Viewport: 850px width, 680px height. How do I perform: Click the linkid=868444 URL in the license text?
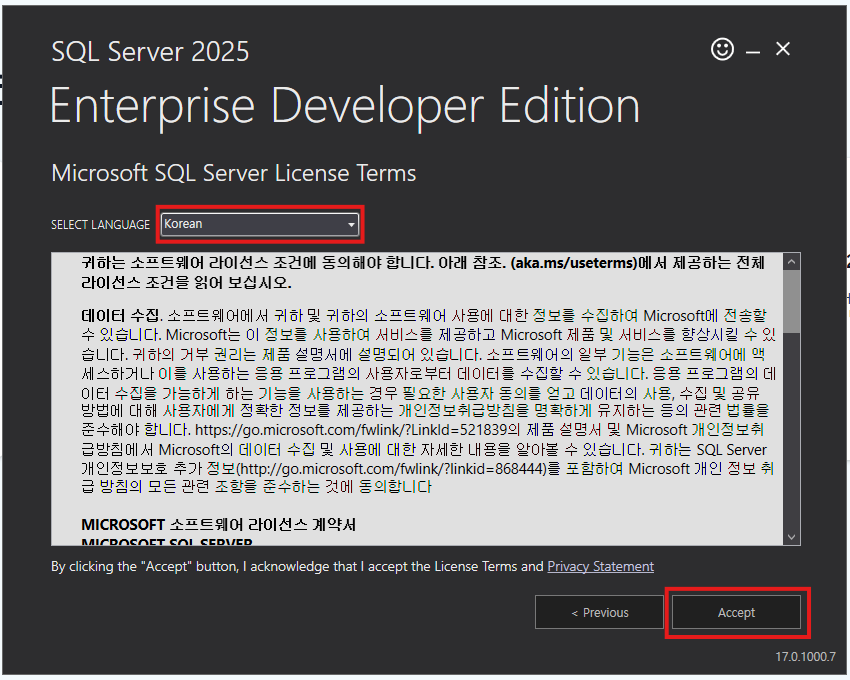(392, 468)
